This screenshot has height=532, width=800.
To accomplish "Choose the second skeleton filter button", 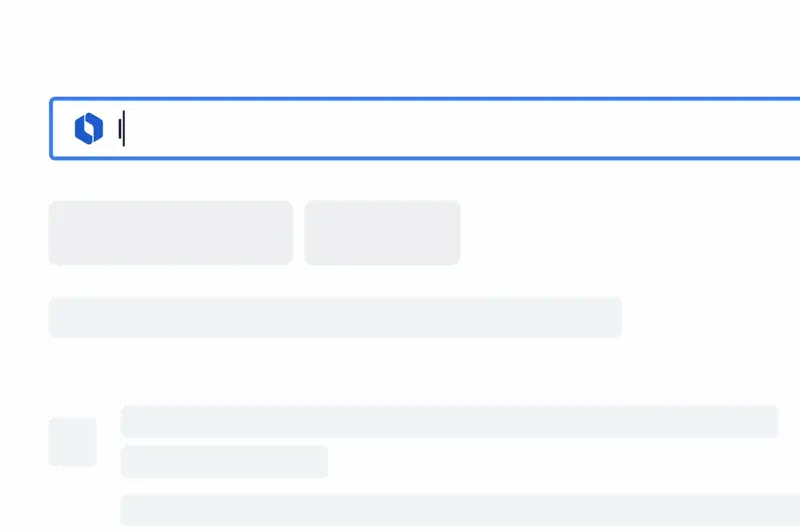I will pos(382,233).
